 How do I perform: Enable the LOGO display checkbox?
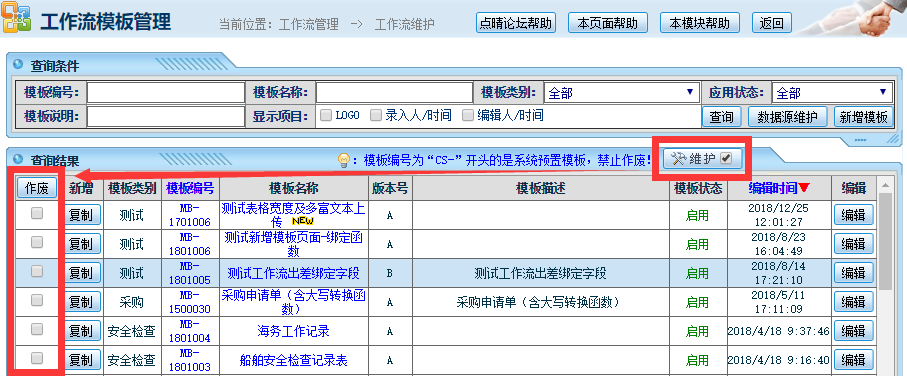326,115
